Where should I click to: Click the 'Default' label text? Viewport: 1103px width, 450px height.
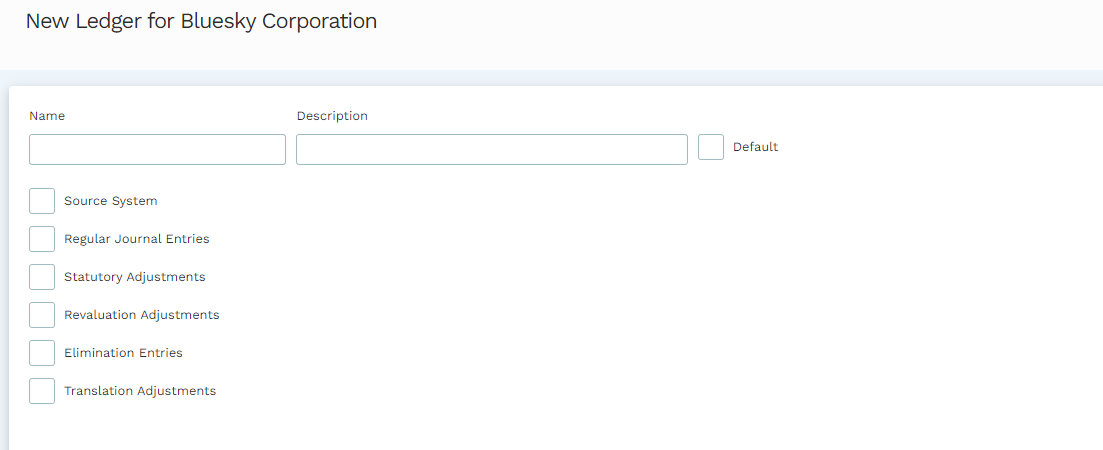point(755,147)
